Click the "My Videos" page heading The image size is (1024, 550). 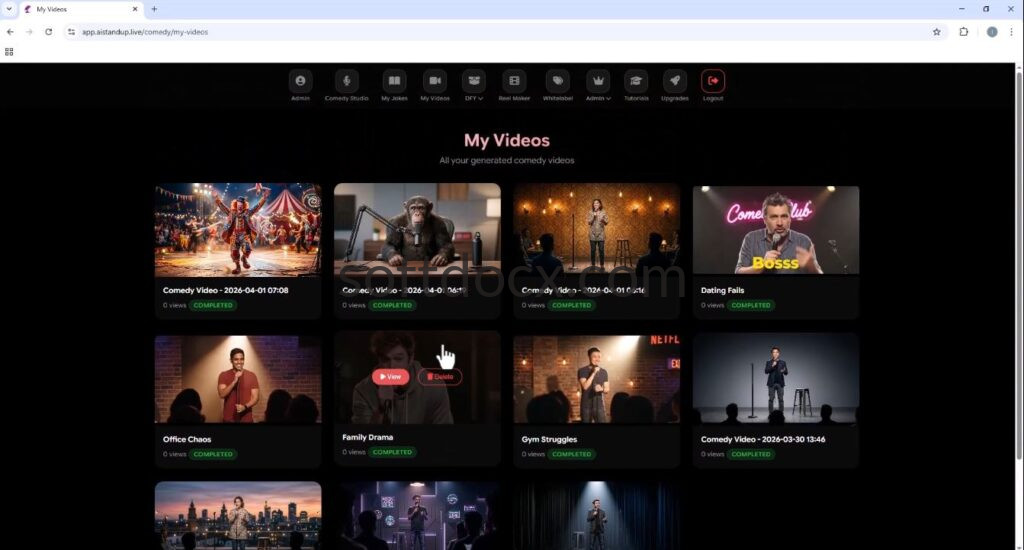507,140
